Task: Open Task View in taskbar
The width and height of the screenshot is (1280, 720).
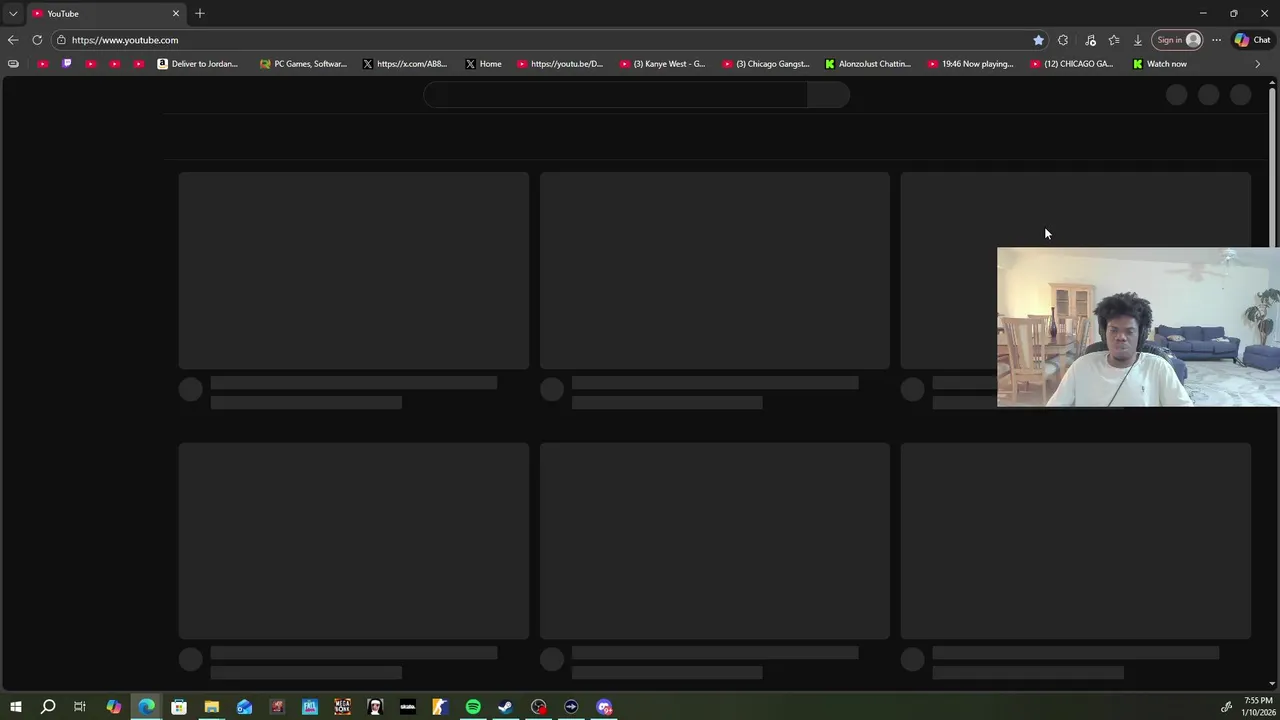Action: [80, 707]
